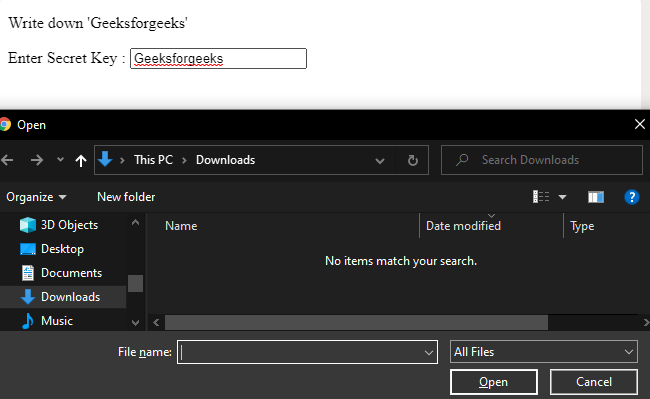The width and height of the screenshot is (650, 399).
Task: Click the 3D Objects cube icon
Action: [x=28, y=225]
